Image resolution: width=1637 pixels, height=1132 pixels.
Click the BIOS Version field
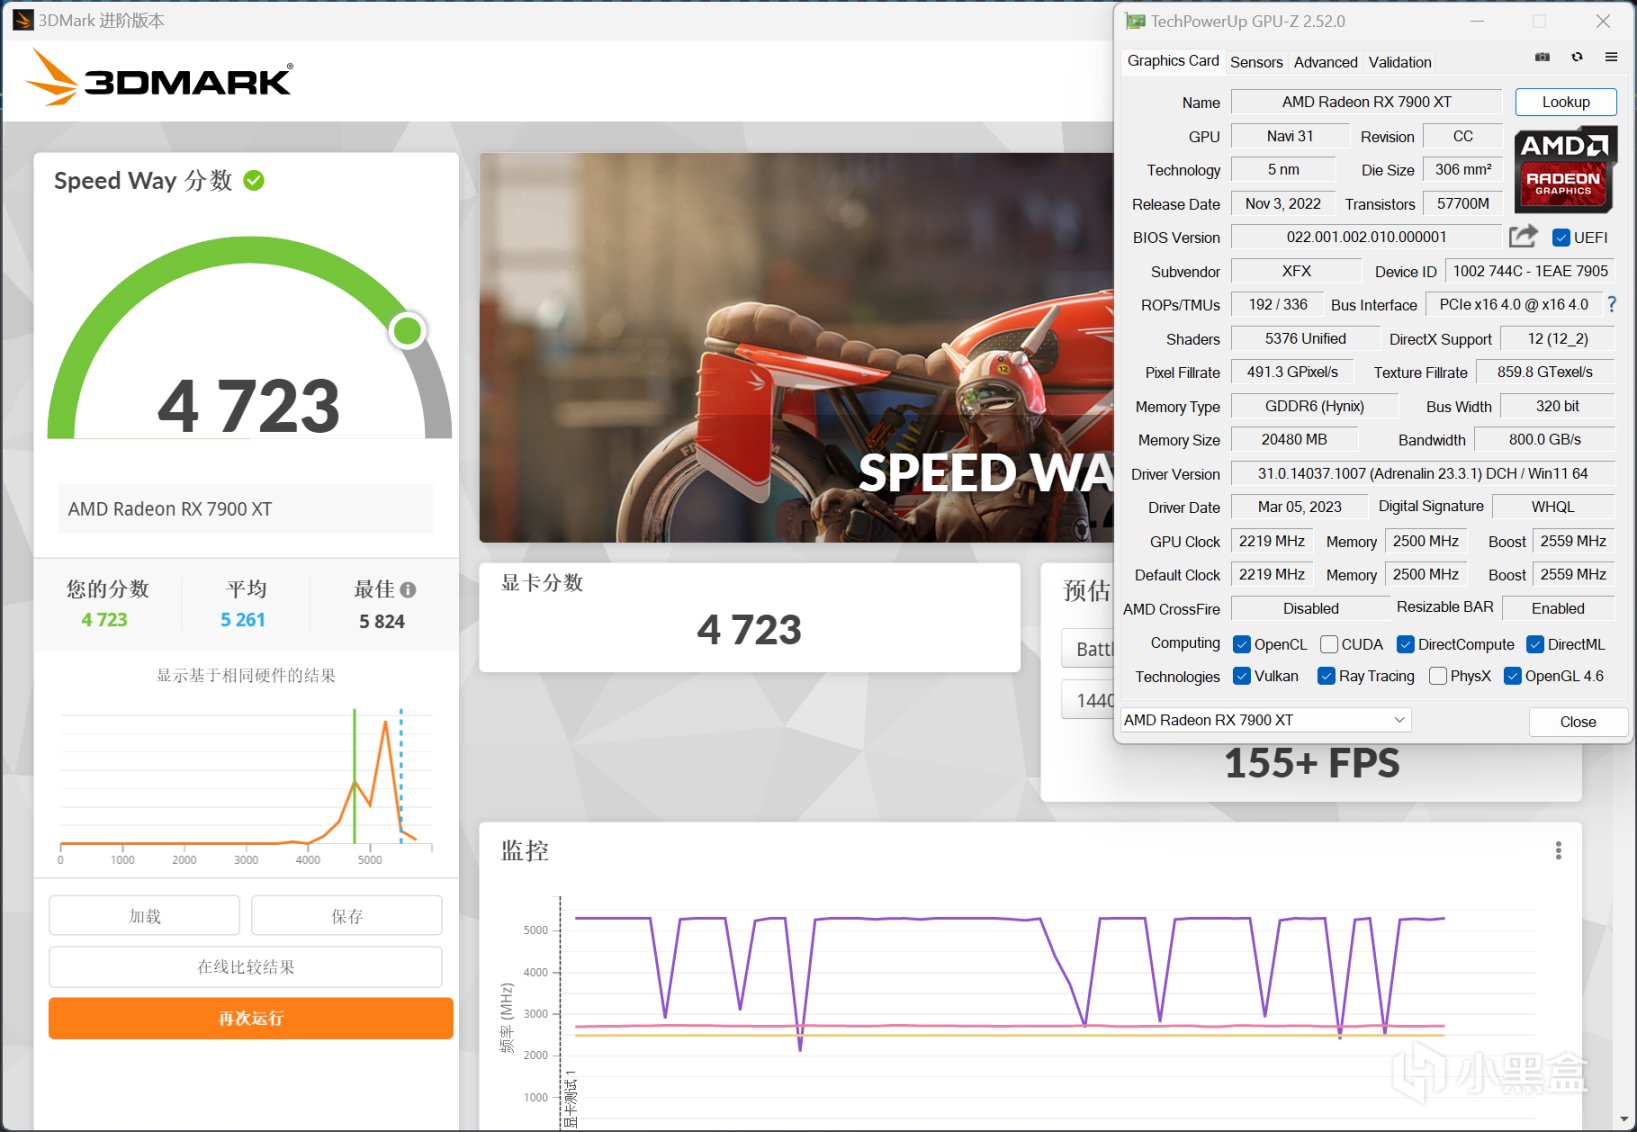1366,237
